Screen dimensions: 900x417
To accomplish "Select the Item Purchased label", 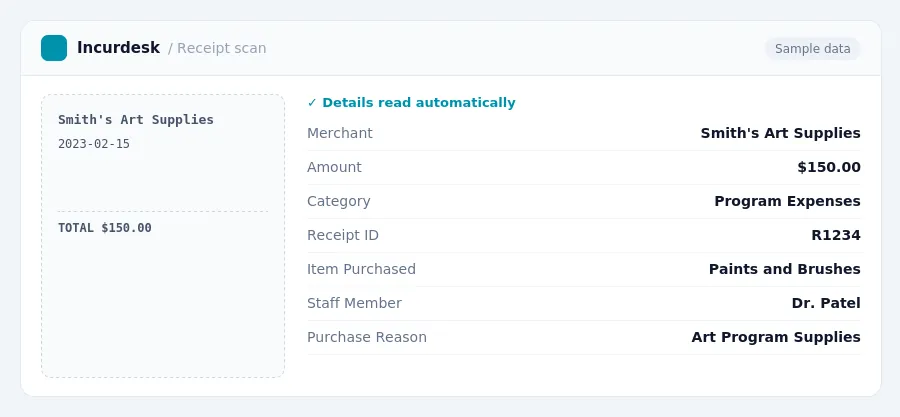I will 361,269.
